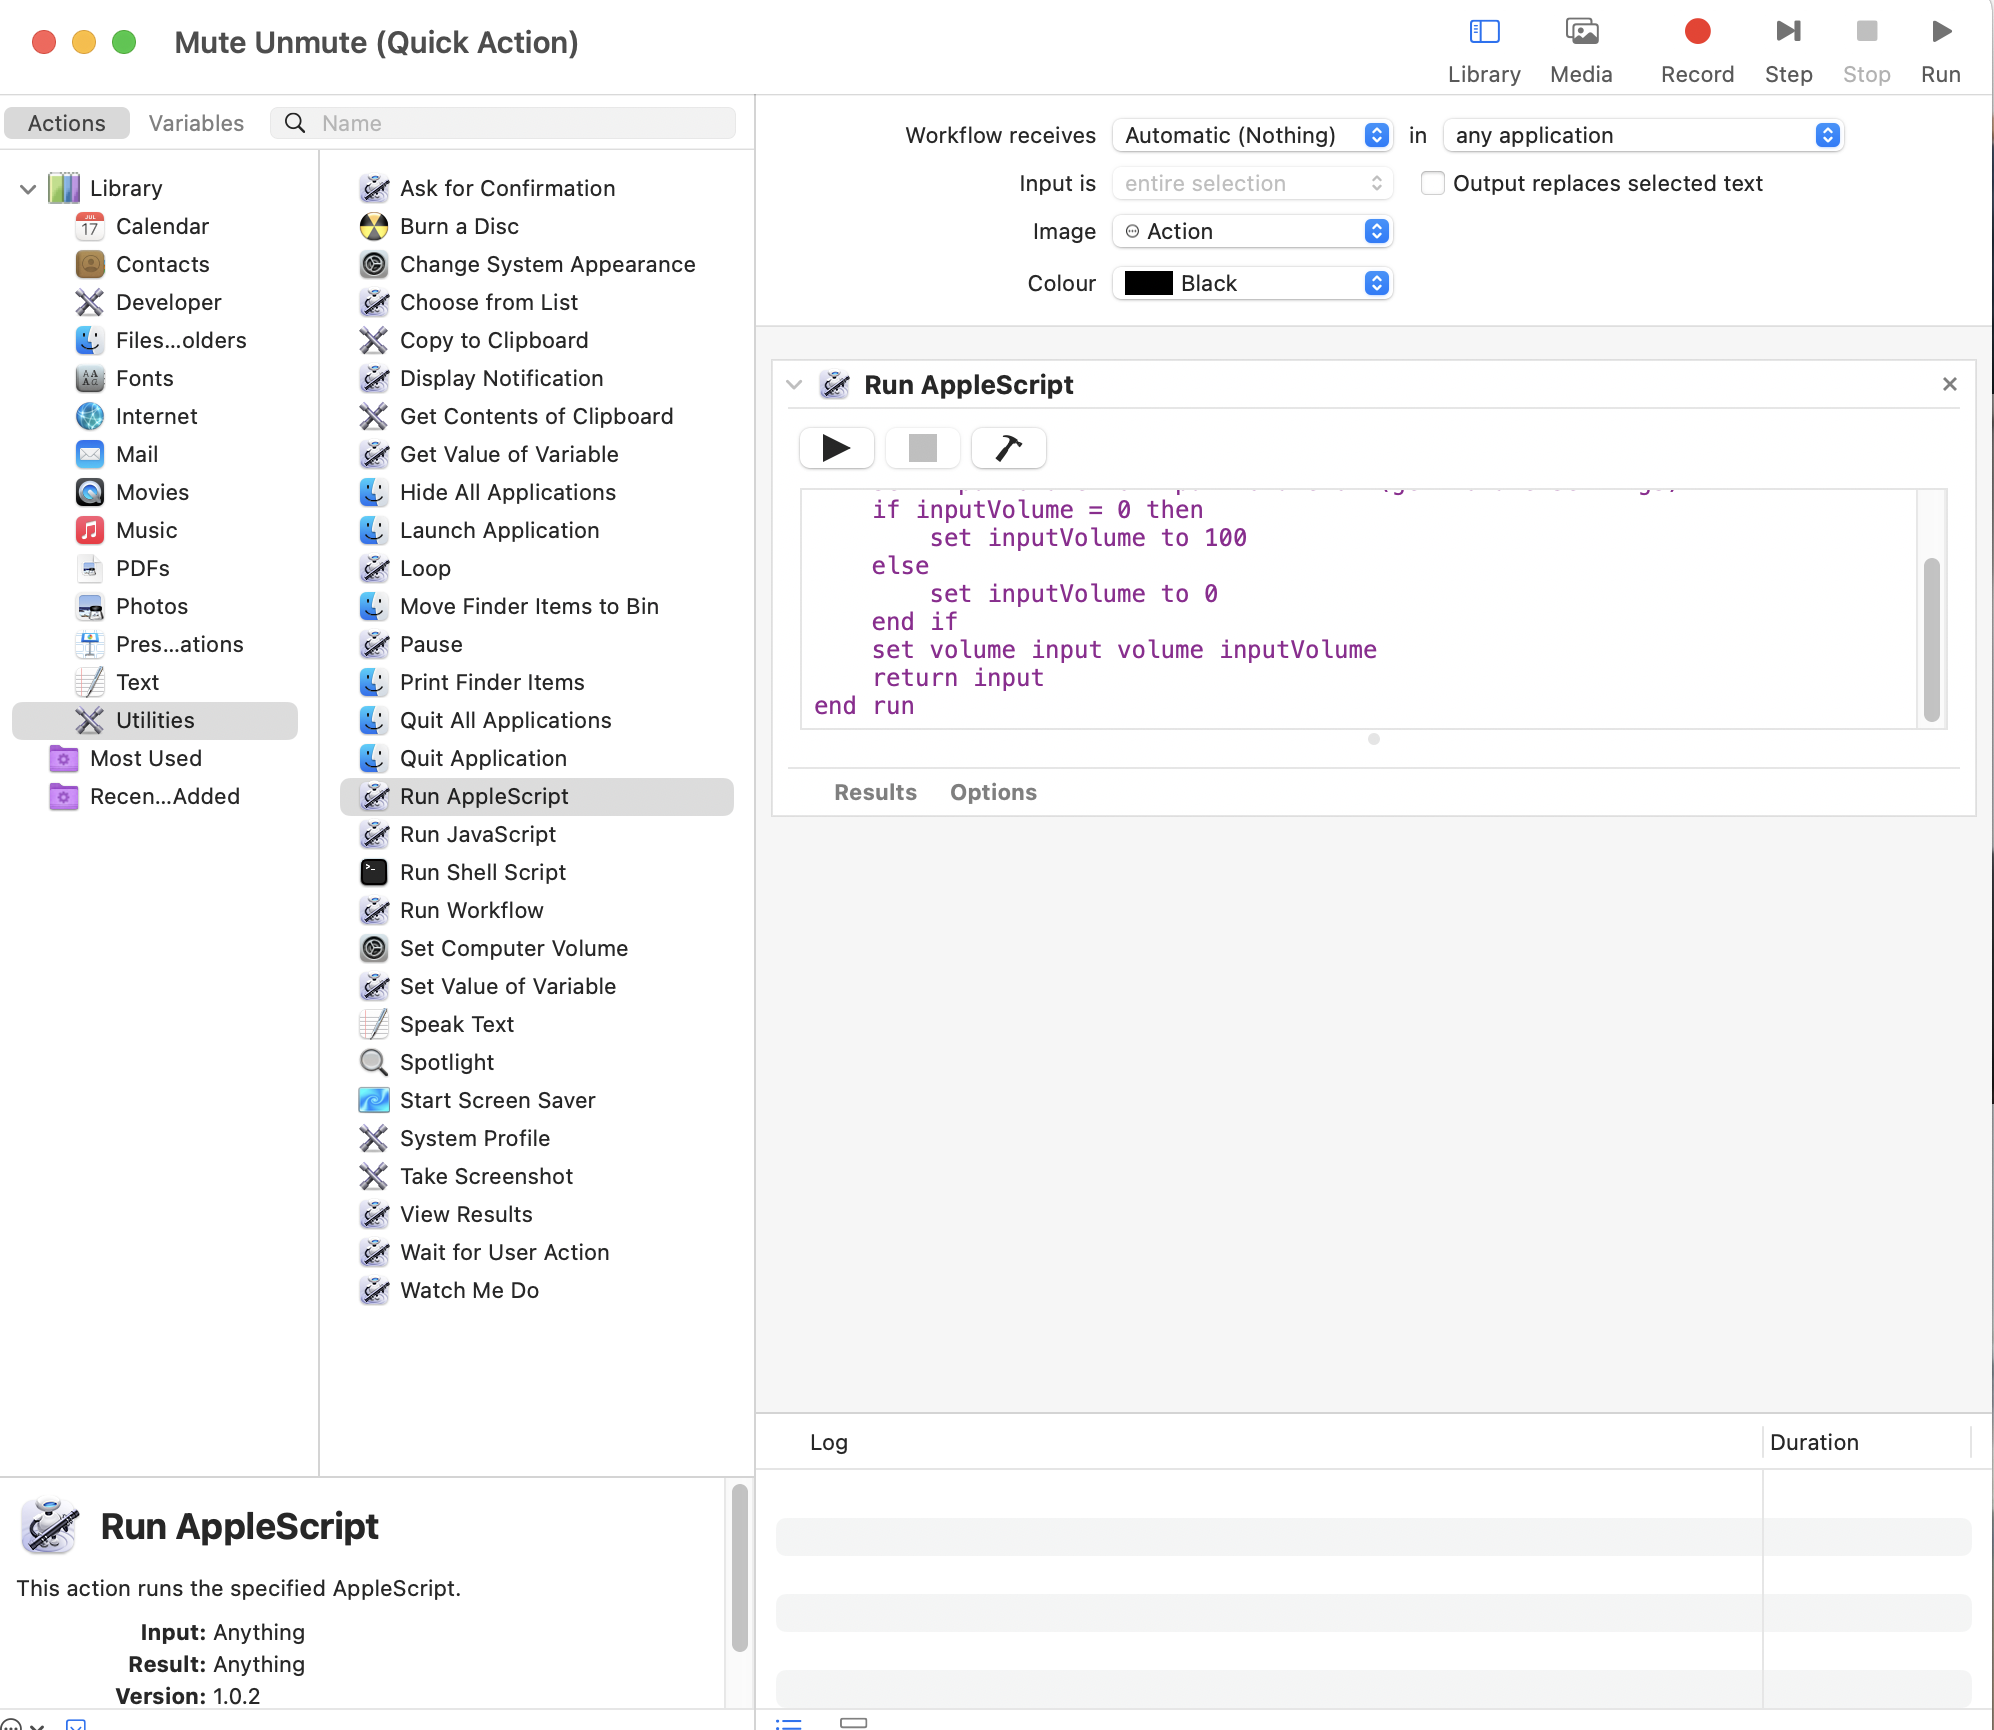Screen dimensions: 1994x1730
Task: Toggle the Library panel toolbar icon
Action: [x=1483, y=31]
